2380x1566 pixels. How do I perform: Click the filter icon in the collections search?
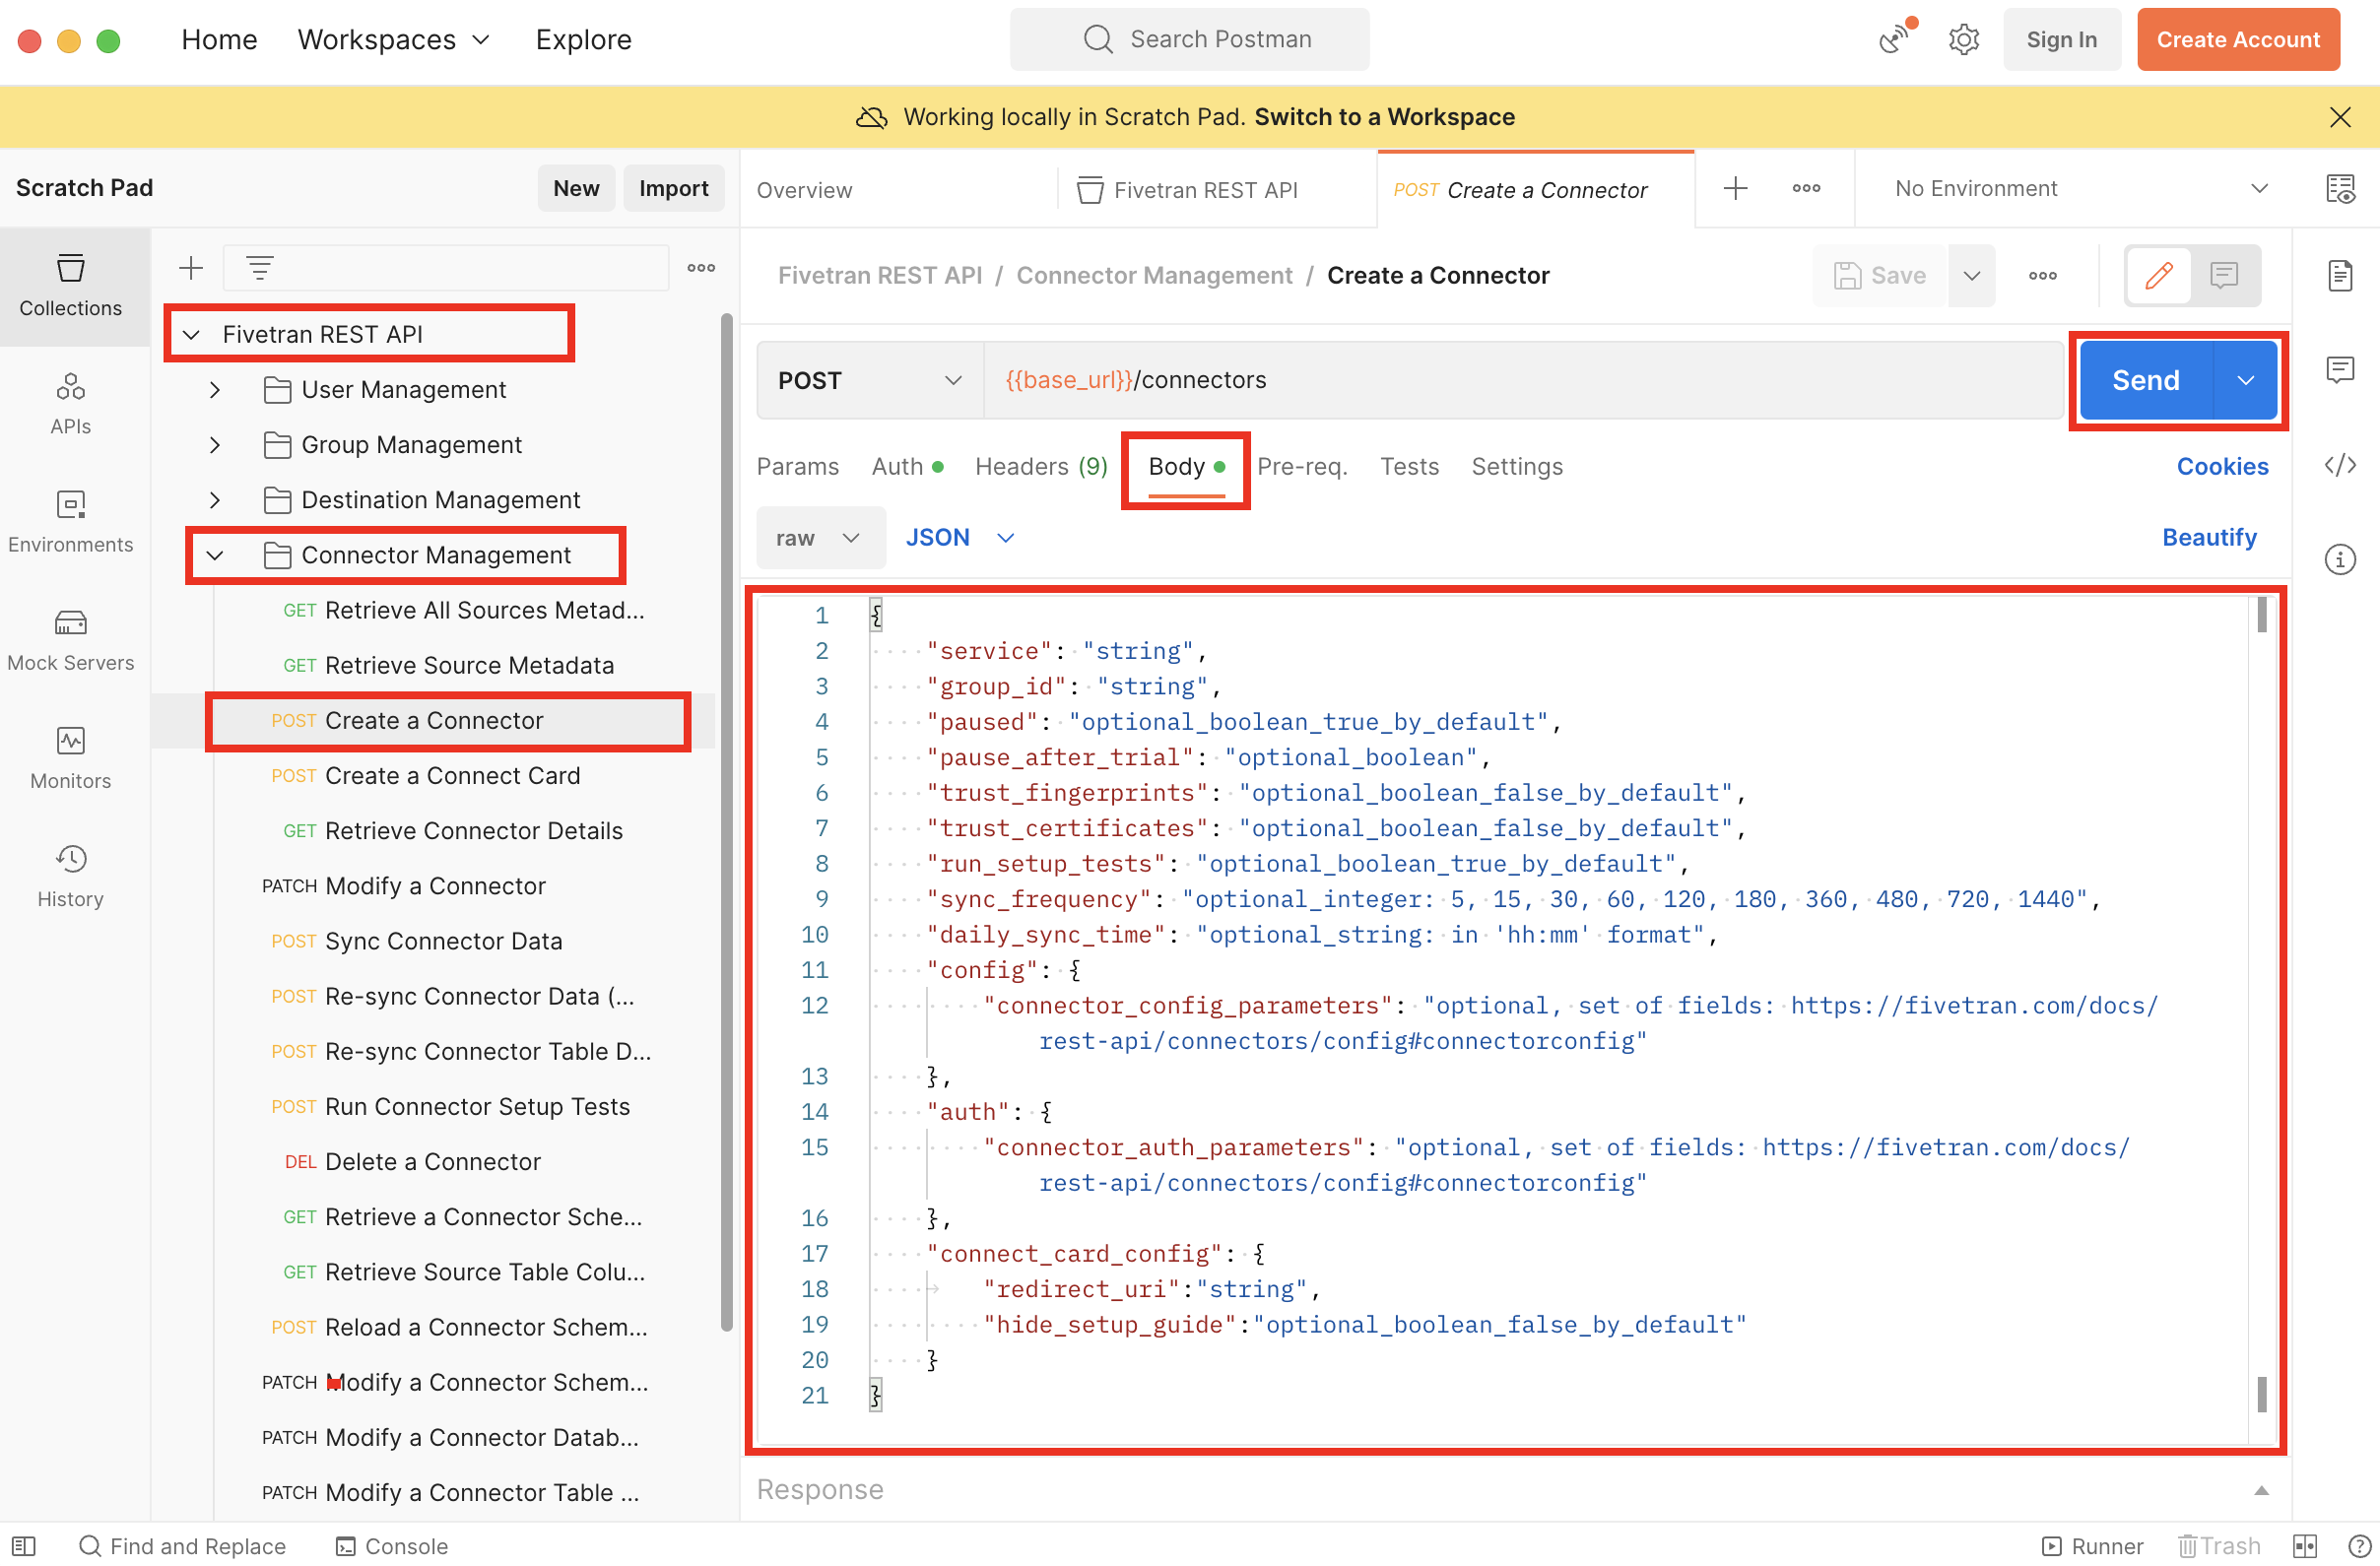[x=260, y=268]
